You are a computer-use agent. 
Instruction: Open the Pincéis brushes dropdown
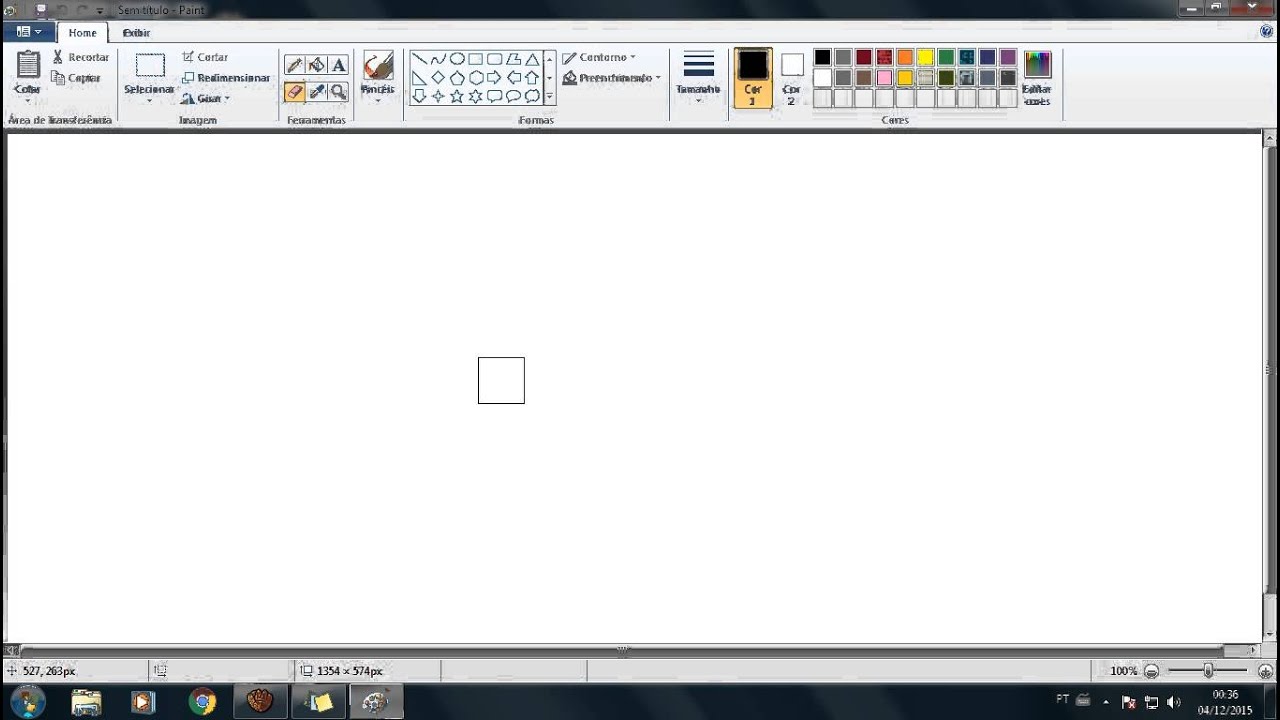377,101
